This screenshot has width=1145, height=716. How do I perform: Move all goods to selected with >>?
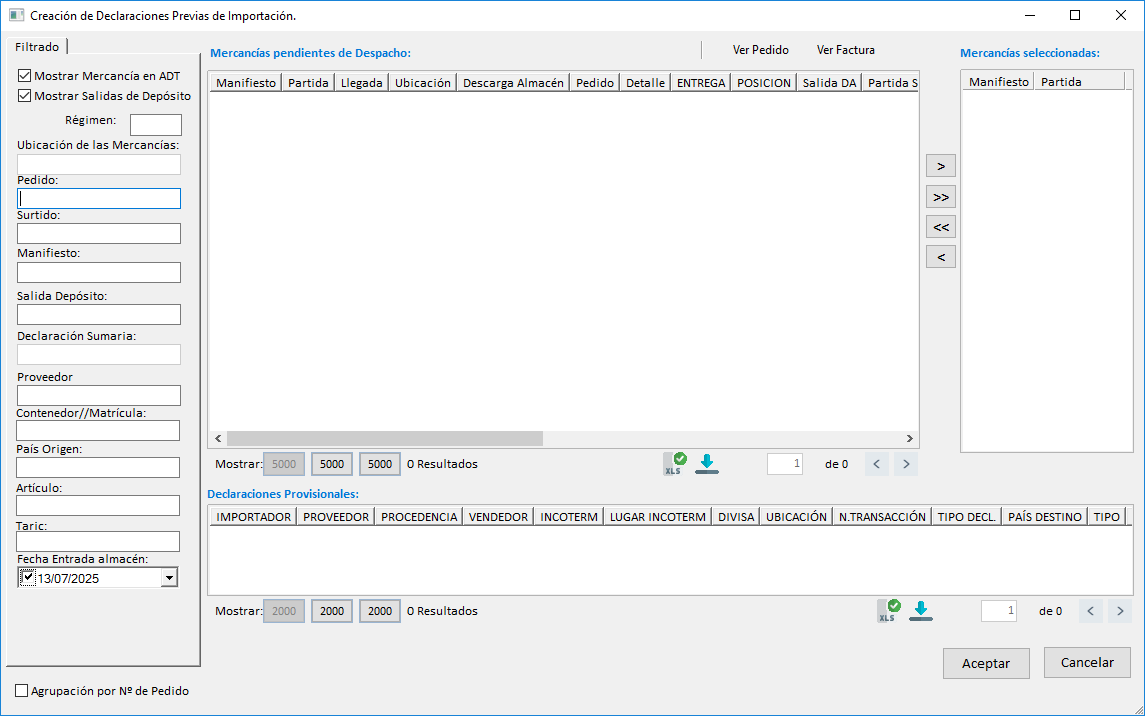pyautogui.click(x=940, y=197)
